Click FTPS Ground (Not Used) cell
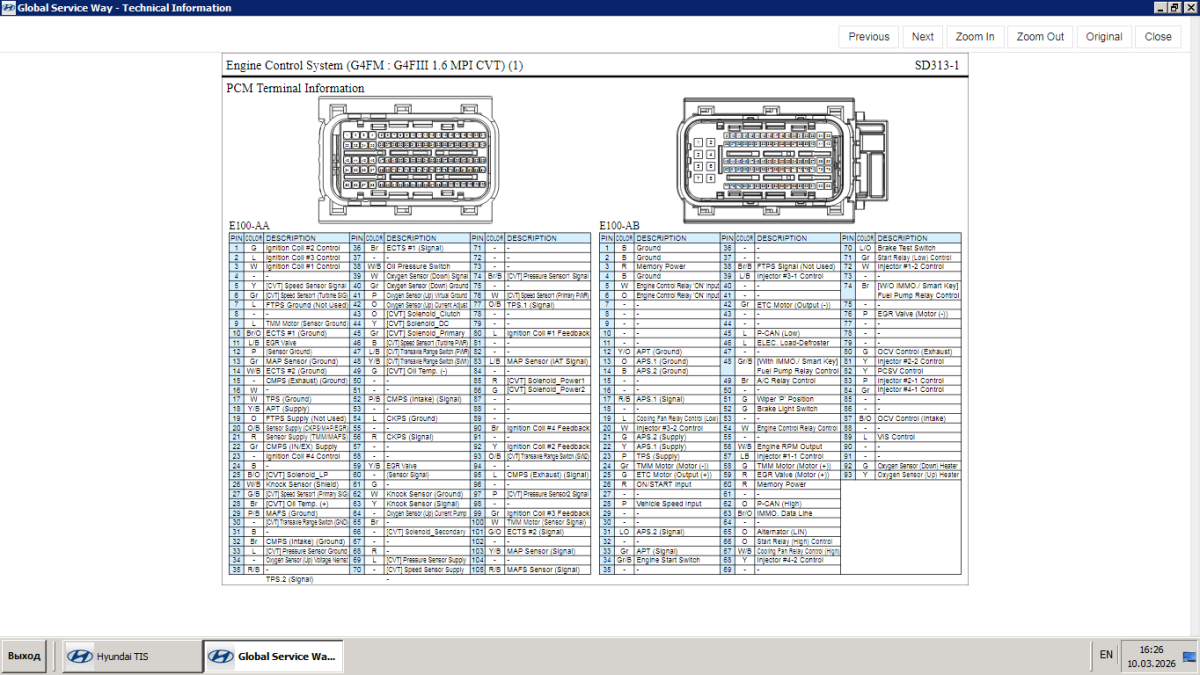 [x=306, y=304]
